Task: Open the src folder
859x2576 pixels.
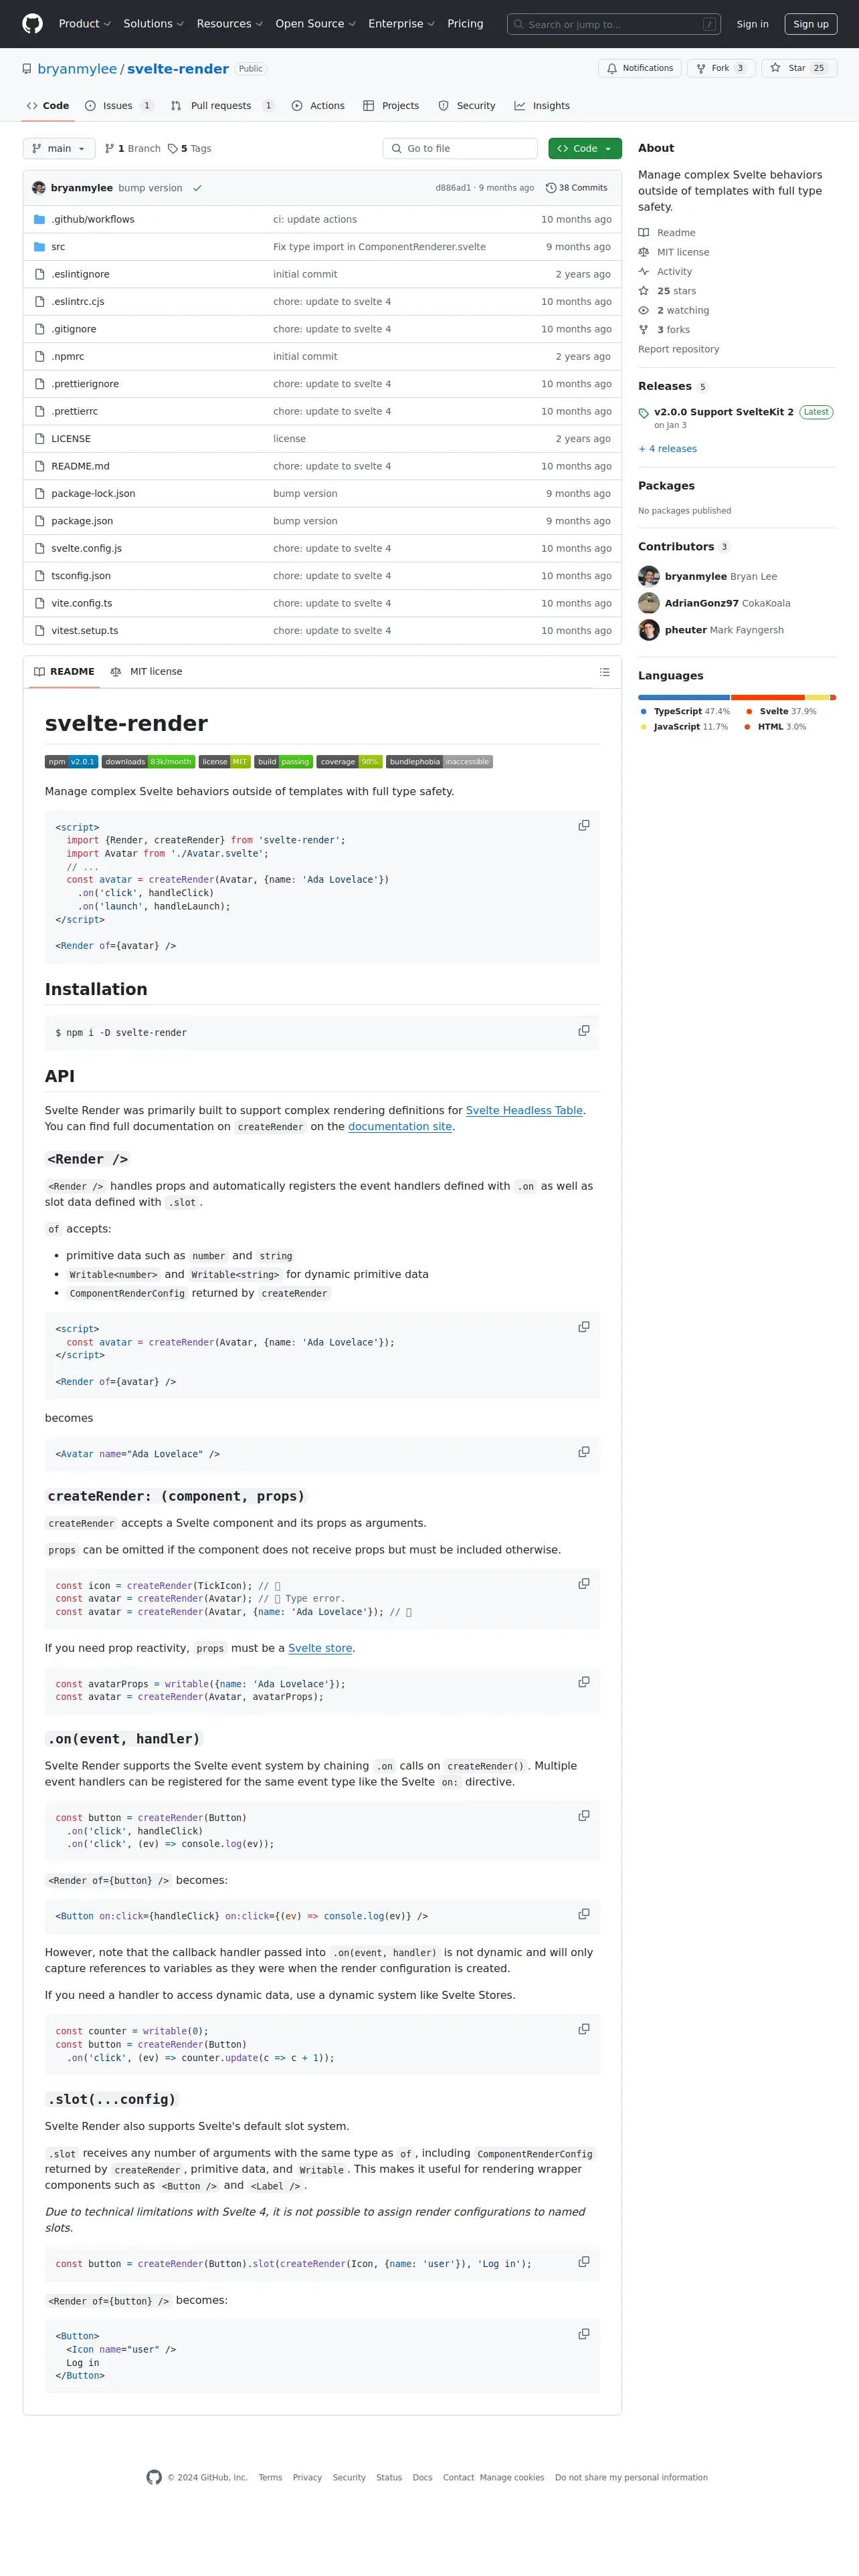Action: point(58,247)
